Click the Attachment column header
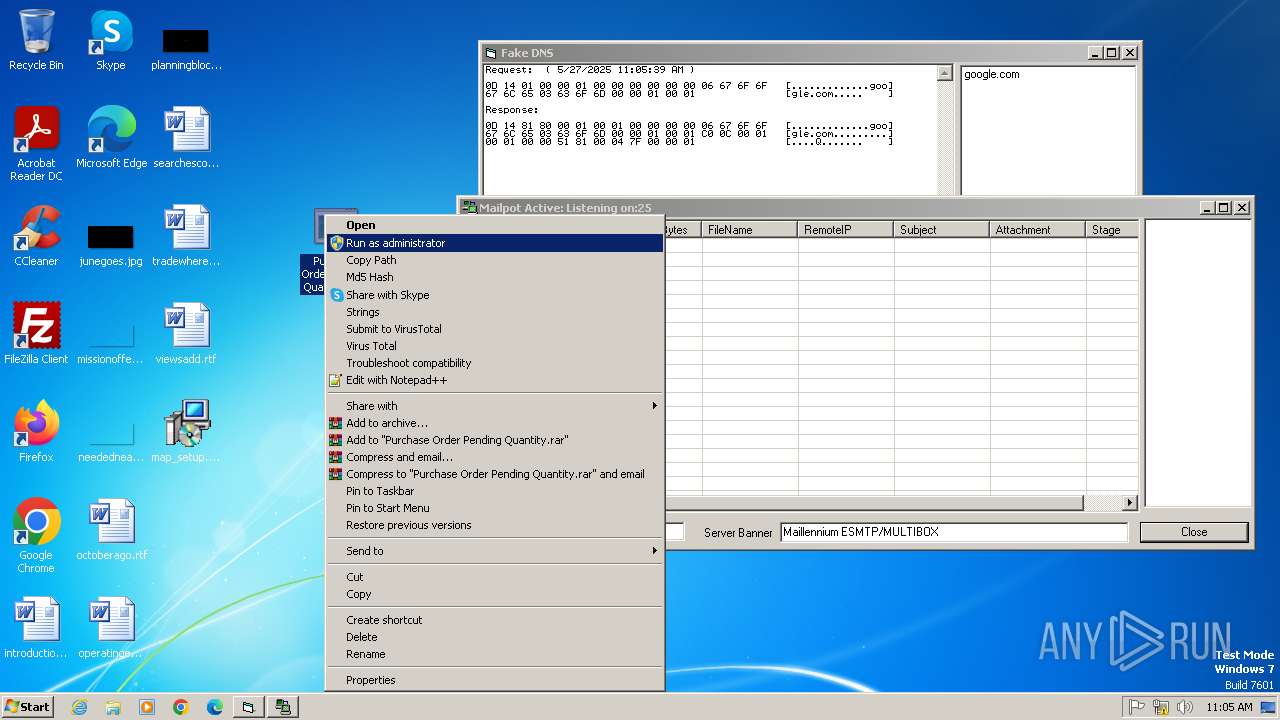 pyautogui.click(x=1038, y=230)
